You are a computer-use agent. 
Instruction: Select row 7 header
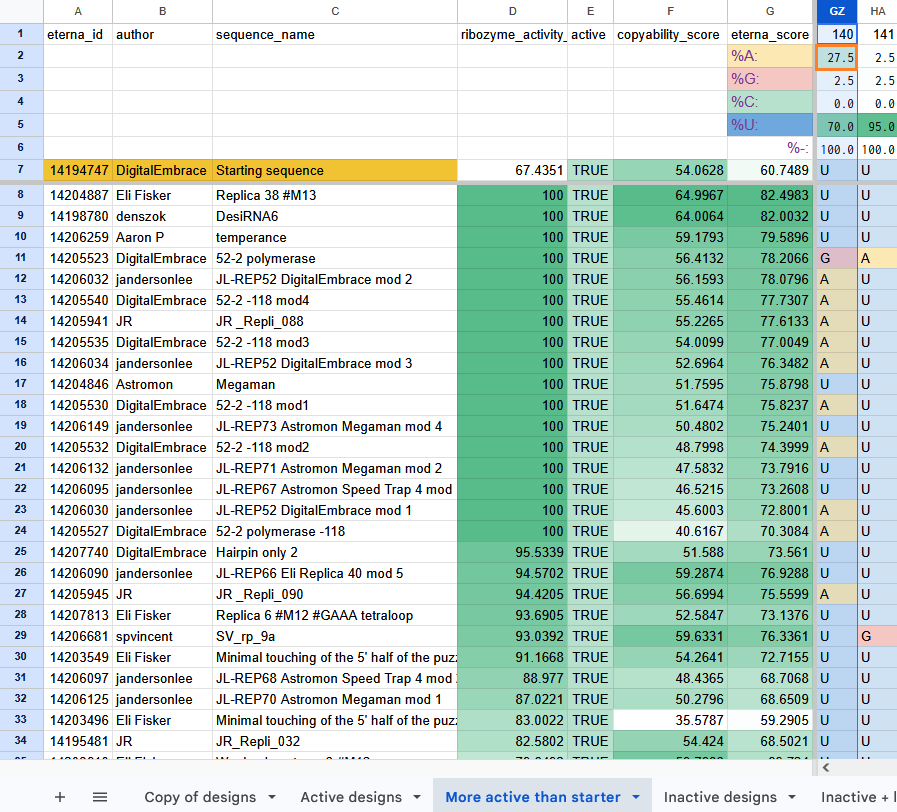[21, 170]
